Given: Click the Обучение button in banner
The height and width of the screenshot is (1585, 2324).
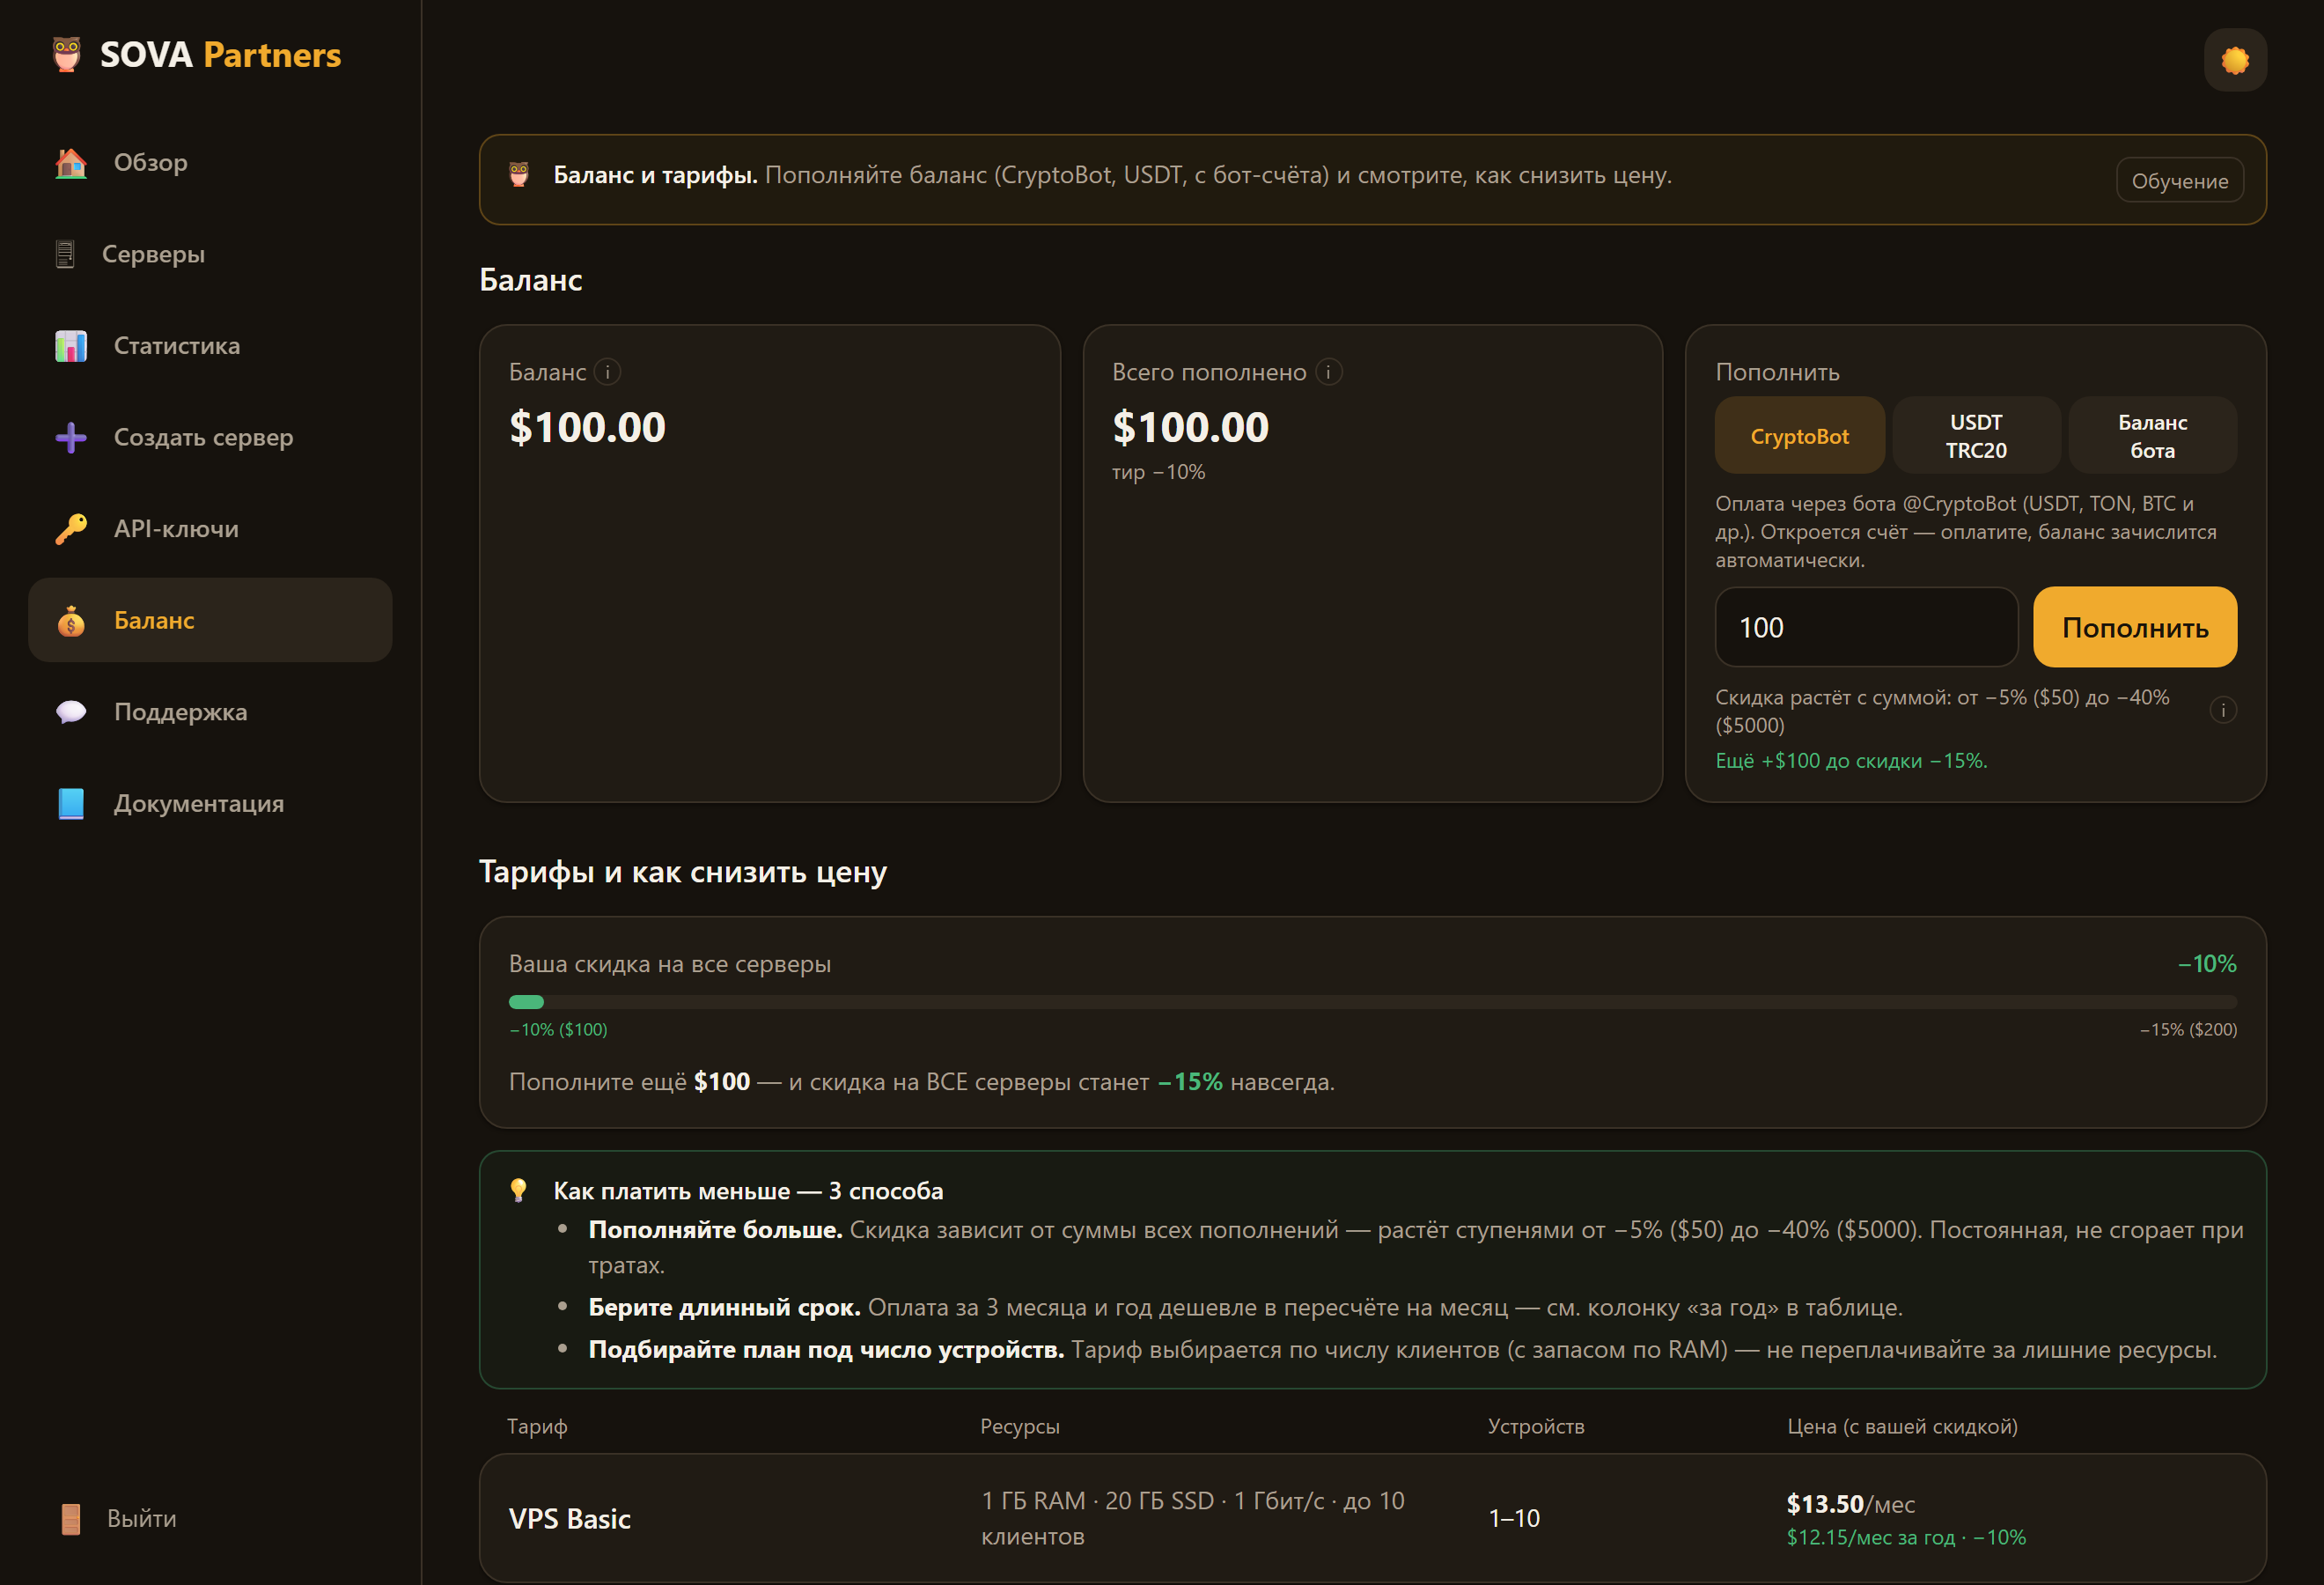Looking at the screenshot, I should 2179,181.
